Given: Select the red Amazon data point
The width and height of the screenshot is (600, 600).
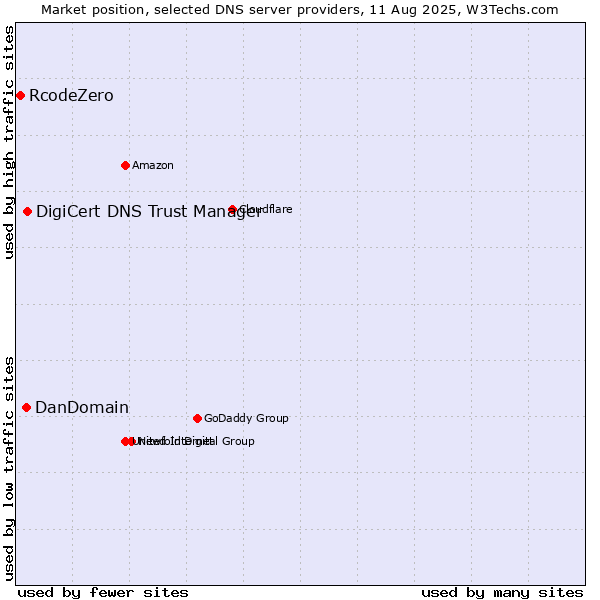Looking at the screenshot, I should click(125, 166).
